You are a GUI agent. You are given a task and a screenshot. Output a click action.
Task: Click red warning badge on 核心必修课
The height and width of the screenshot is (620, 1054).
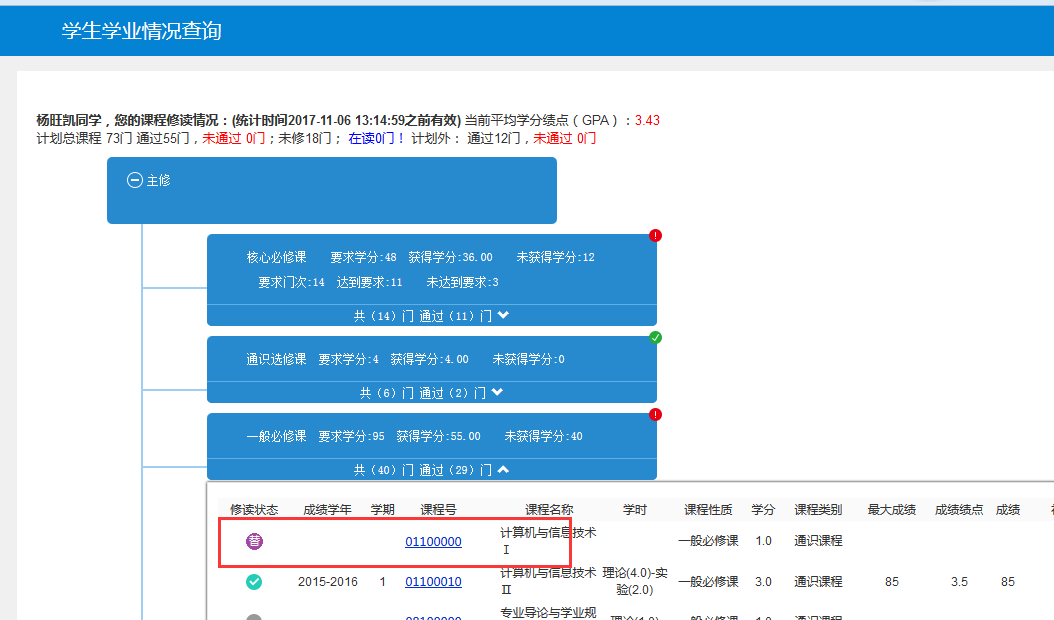(655, 236)
